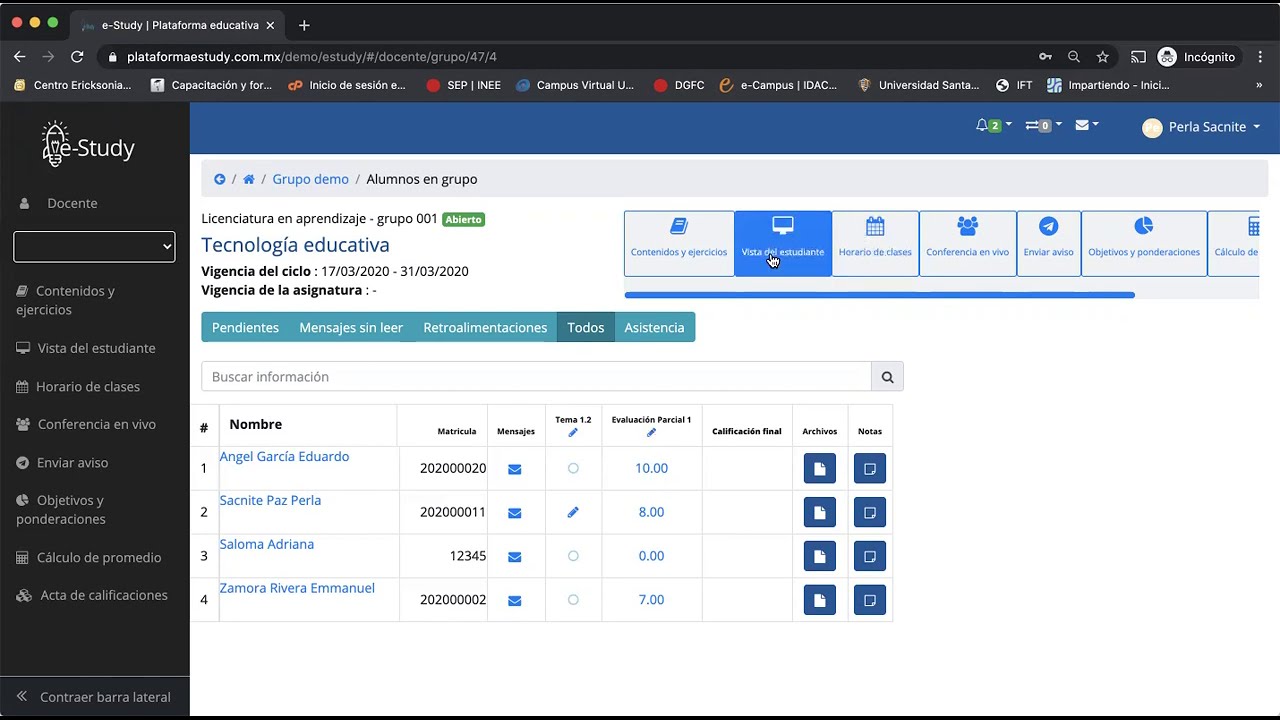This screenshot has height=720, width=1280.
Task: Select Tema 1.2 circle for Zamora Rivera
Action: point(573,600)
